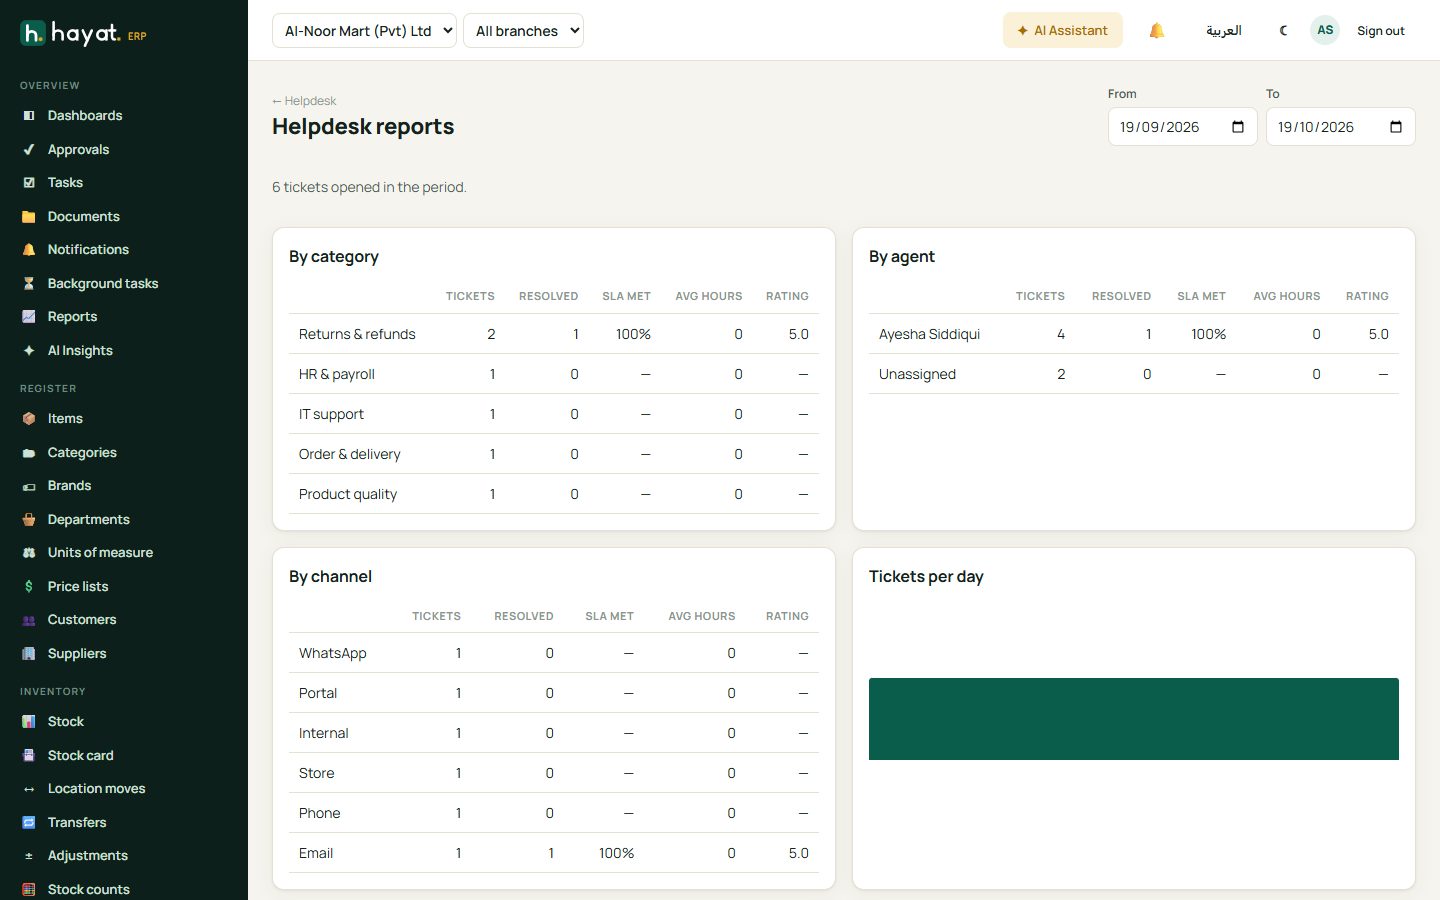The image size is (1440, 900).
Task: Click the Tickets per day green bar
Action: pyautogui.click(x=1134, y=719)
